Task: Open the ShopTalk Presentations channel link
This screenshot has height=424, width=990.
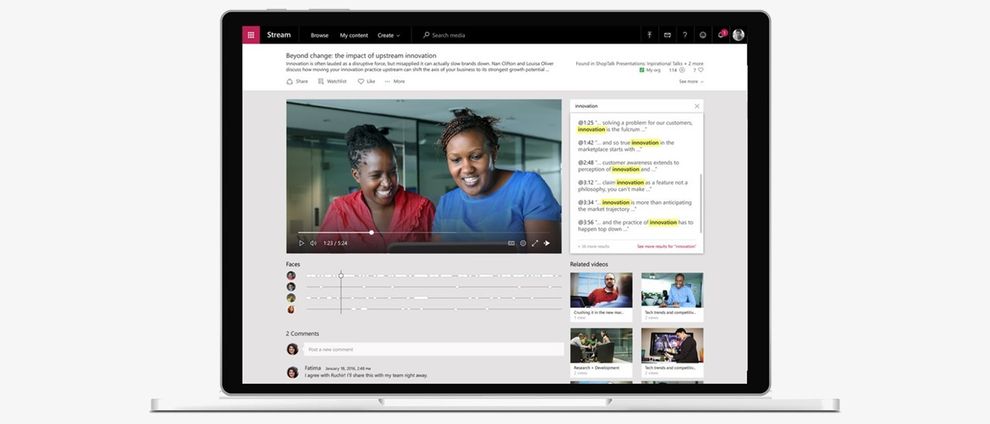Action: click(x=618, y=64)
